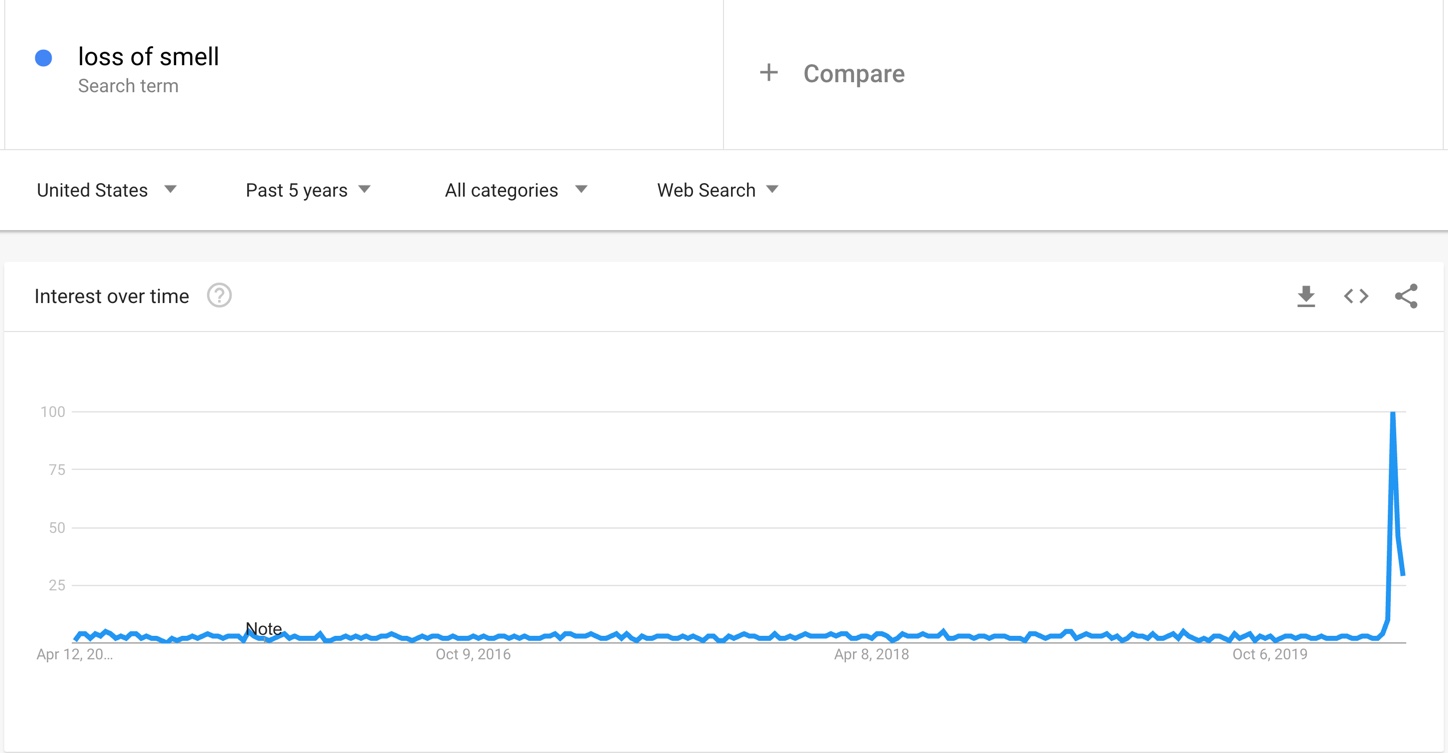Viewport: 1448px width, 753px height.
Task: Click the Search term subtitle label
Action: (x=128, y=86)
